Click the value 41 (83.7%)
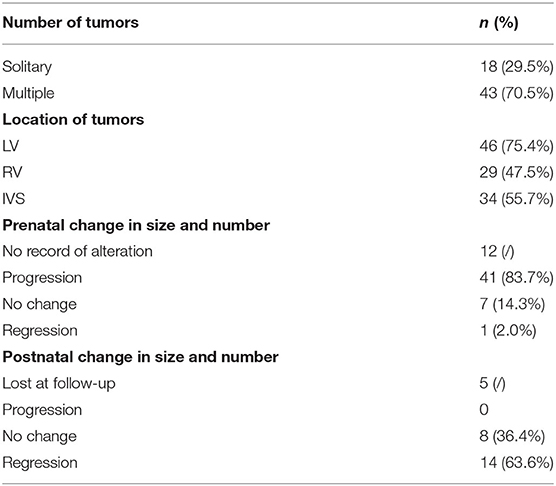The height and width of the screenshot is (486, 556). (x=516, y=278)
